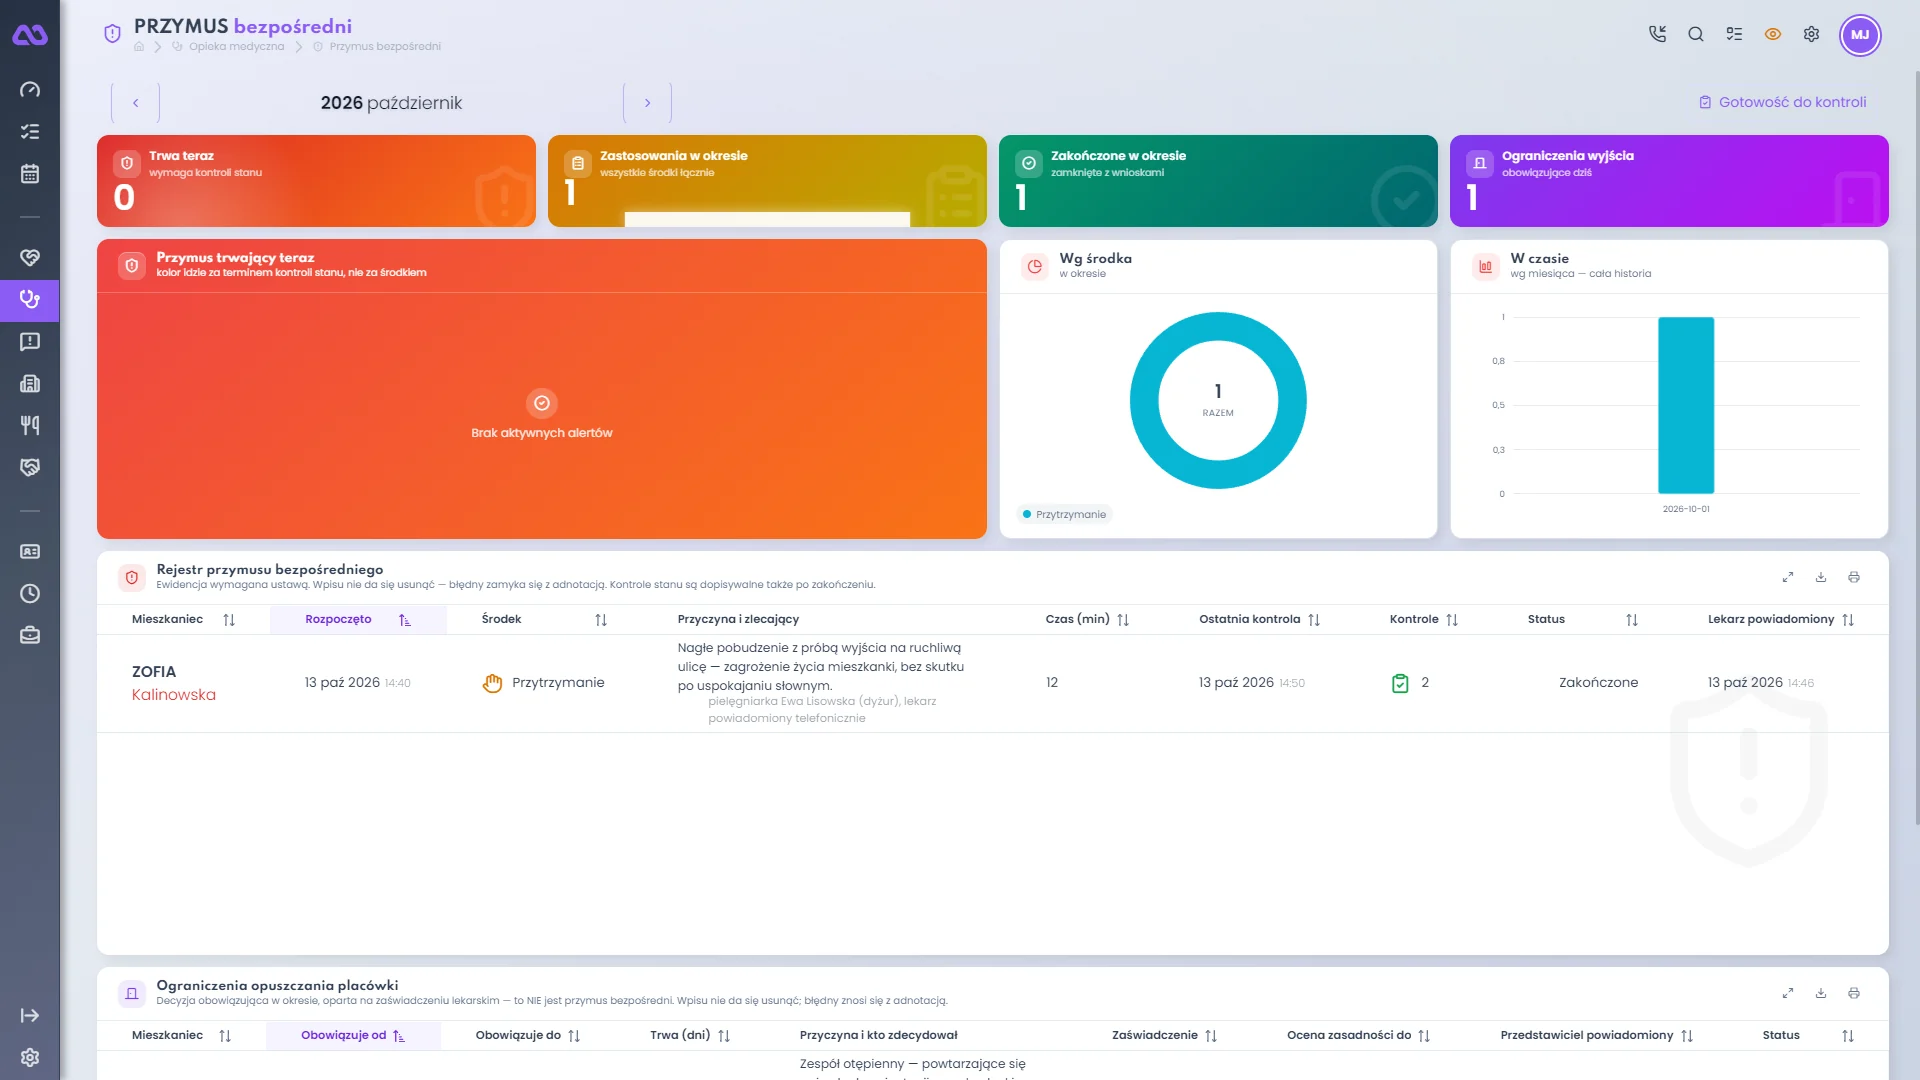1920x1080 pixels.
Task: Open search with the magnifier icon
Action: [x=1696, y=34]
